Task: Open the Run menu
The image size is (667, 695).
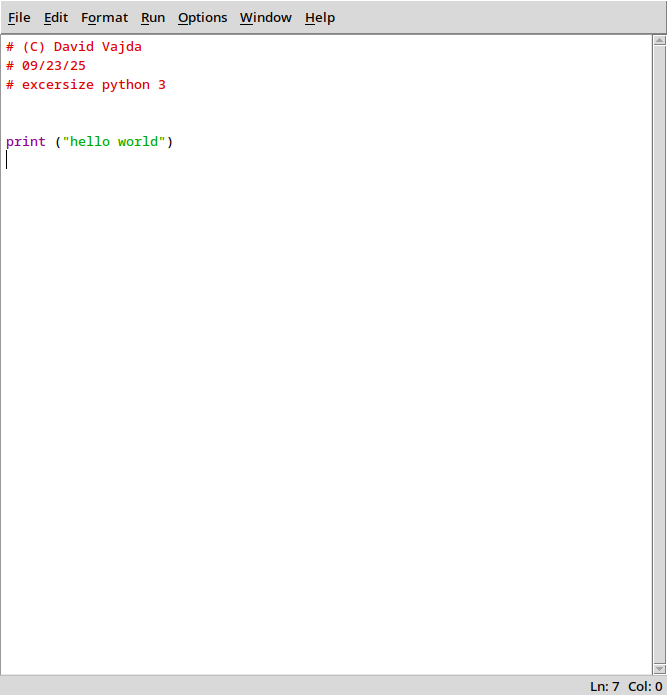Action: point(153,18)
